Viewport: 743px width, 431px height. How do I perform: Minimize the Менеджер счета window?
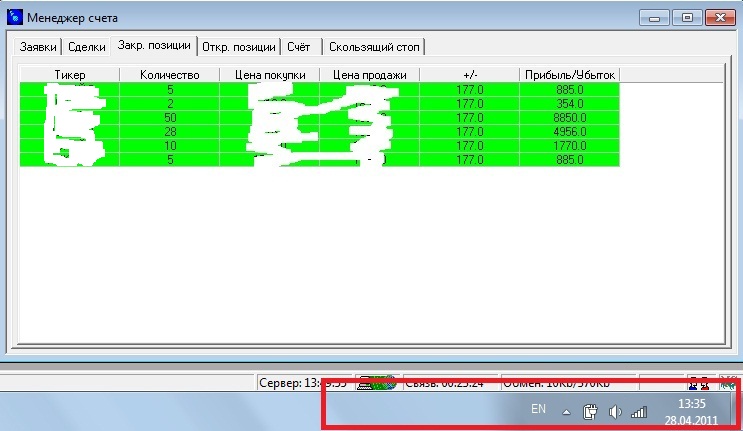click(654, 18)
